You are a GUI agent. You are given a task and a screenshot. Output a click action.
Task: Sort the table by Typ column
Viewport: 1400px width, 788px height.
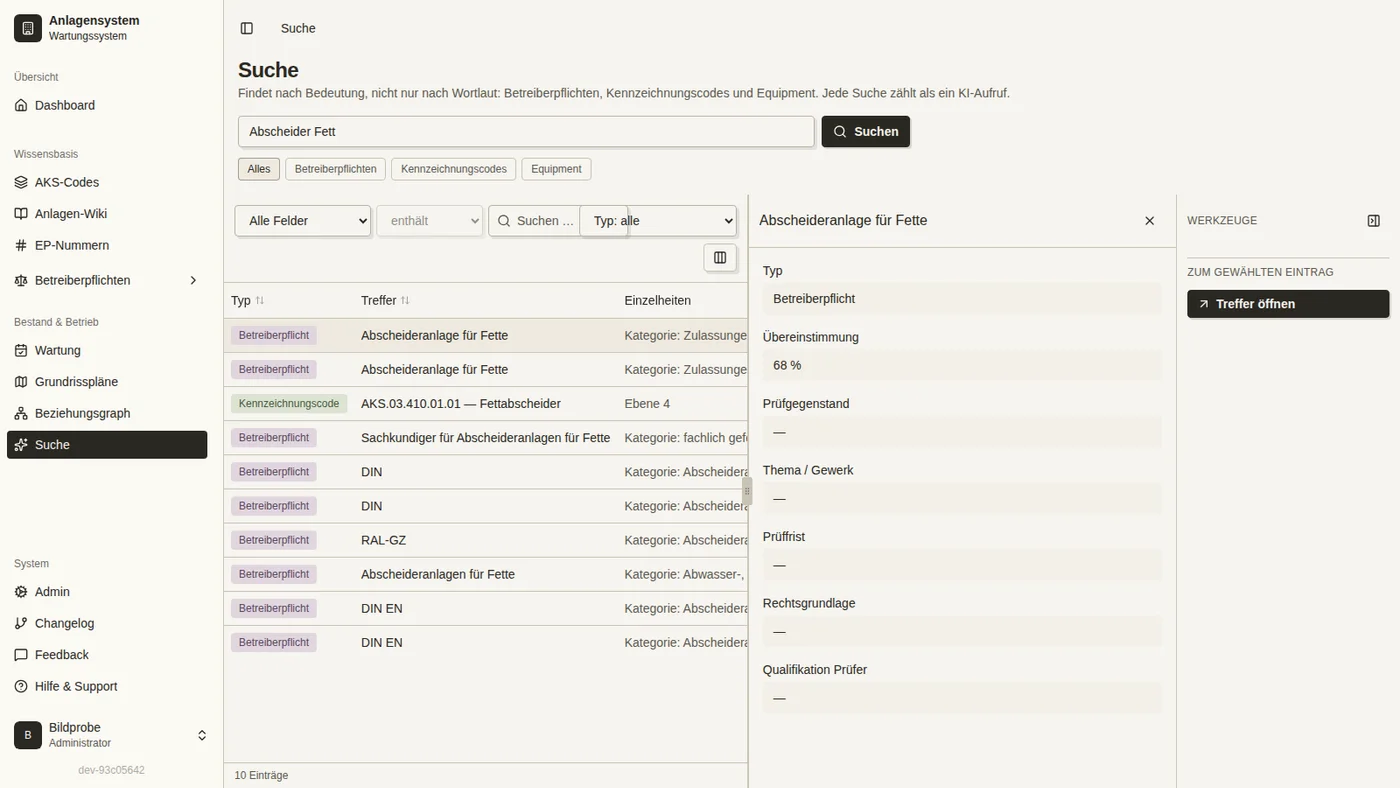[248, 300]
